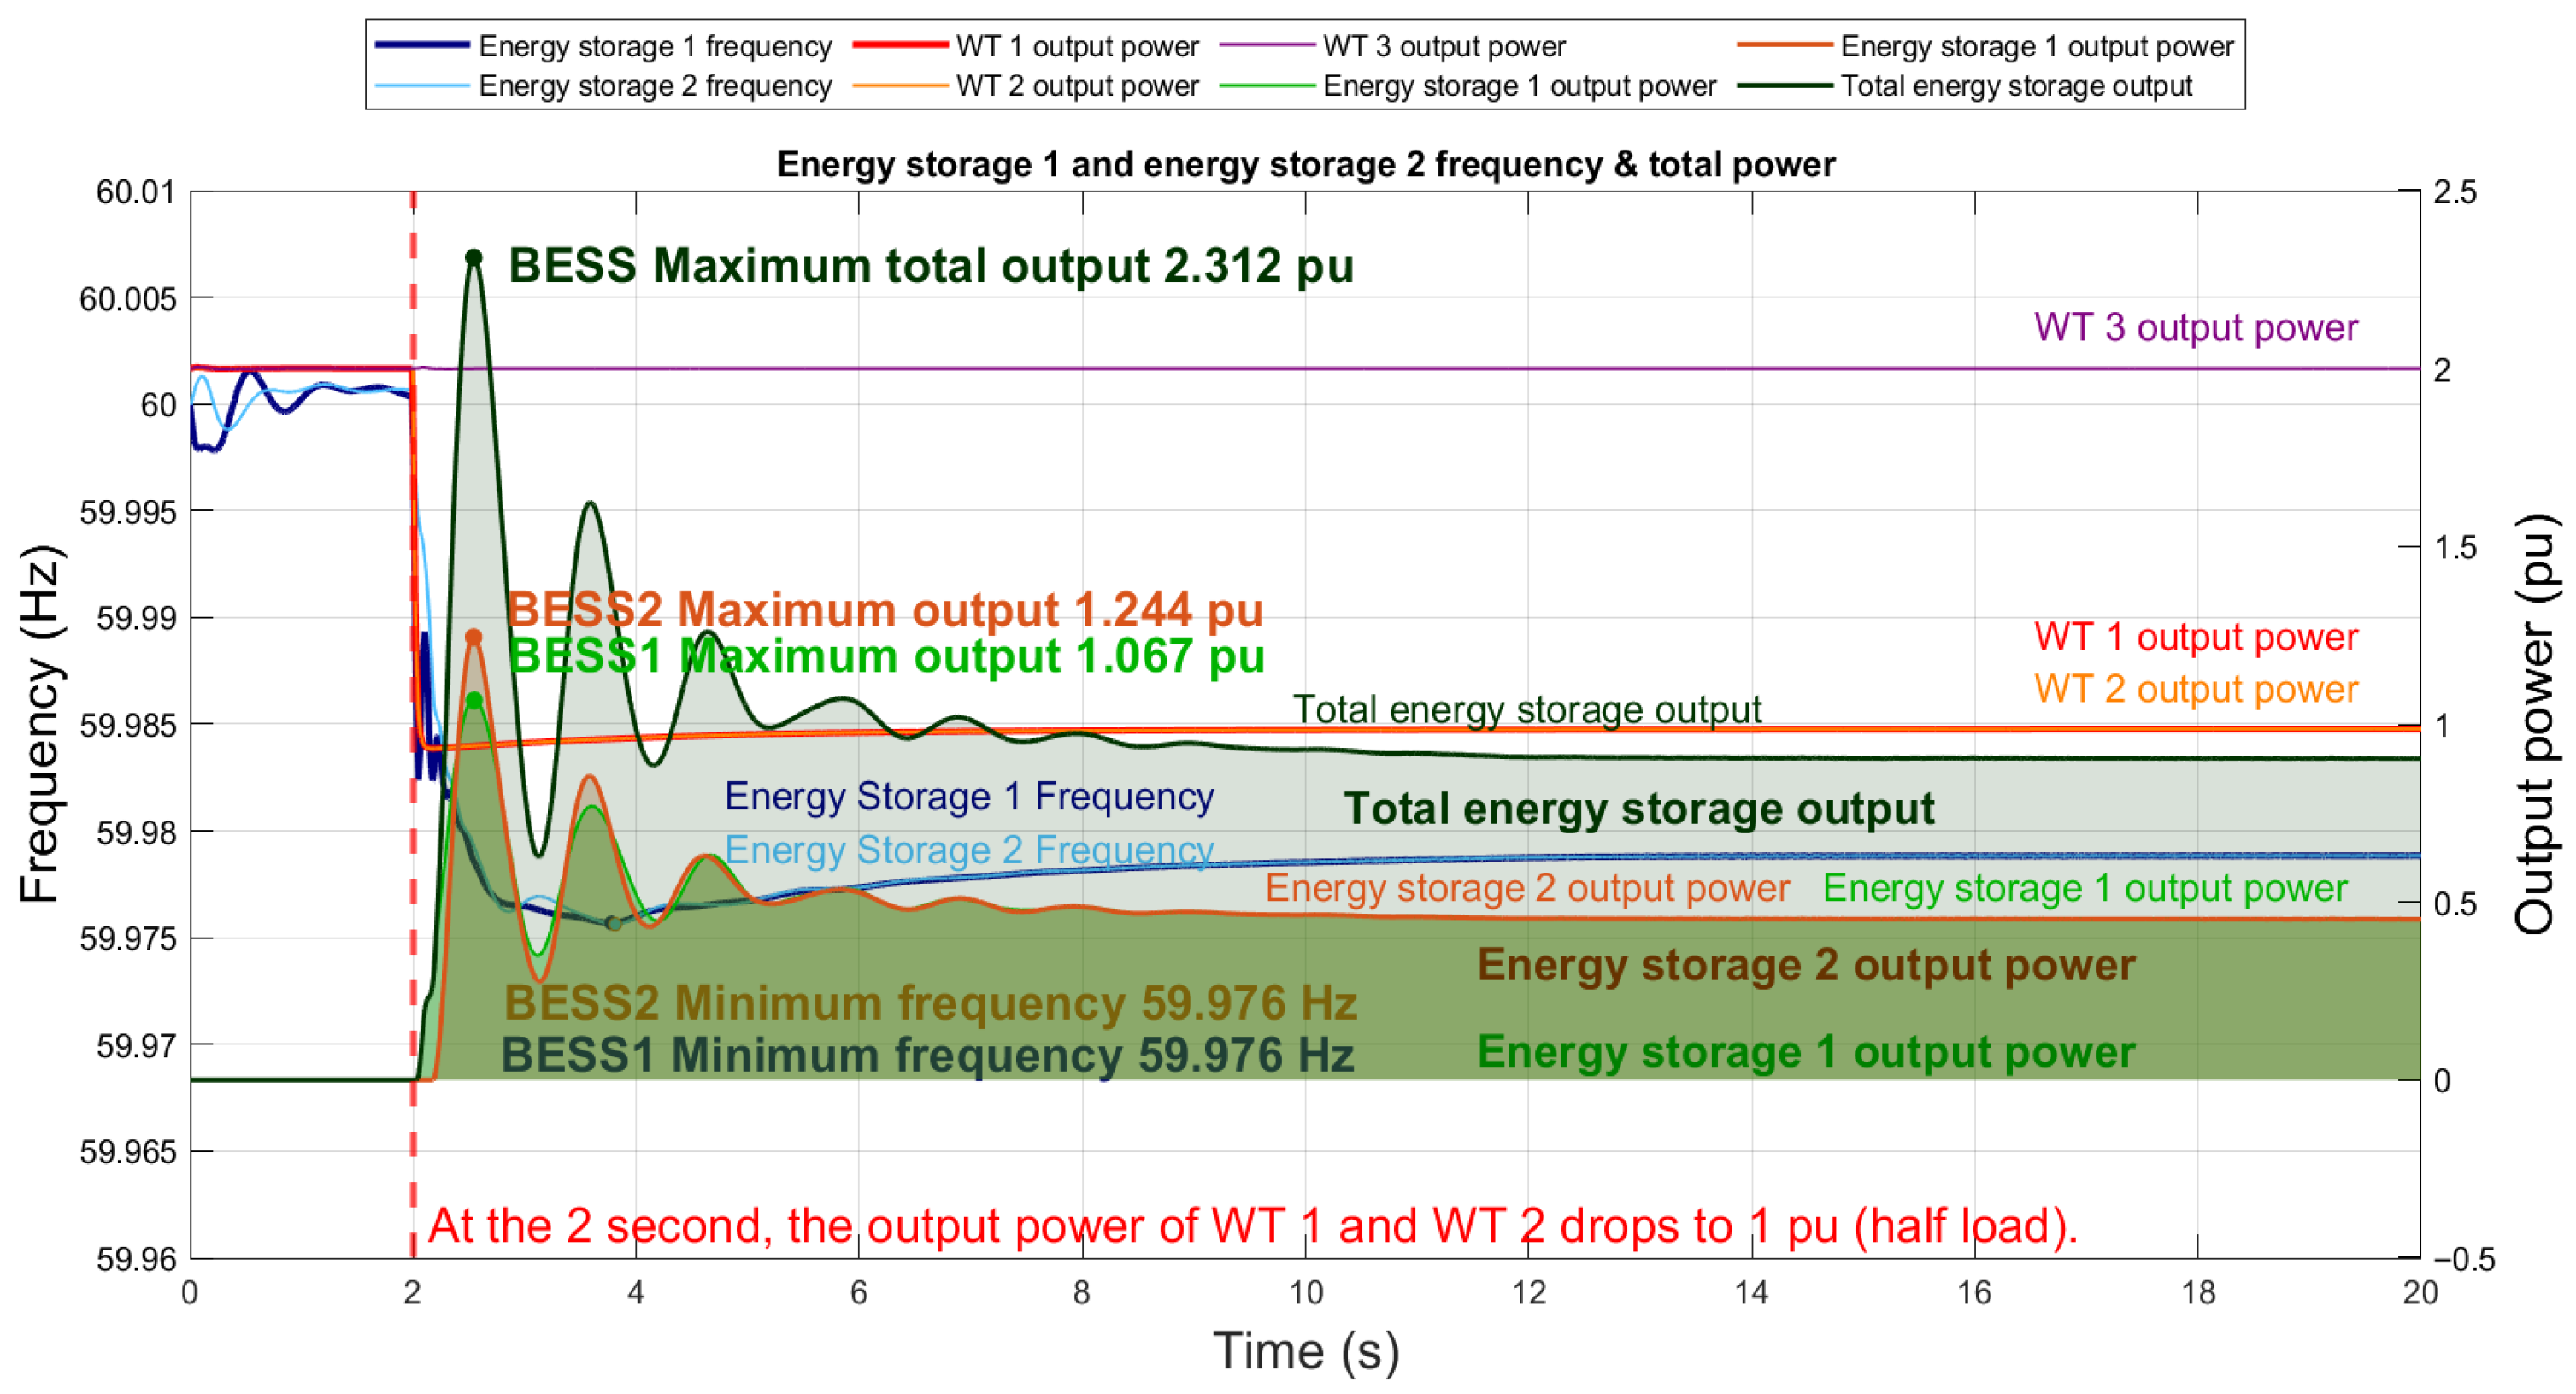Screen dimensions: 2576x1394
Task: Click the orange BESS2 peak marker dot
Action: coord(474,637)
